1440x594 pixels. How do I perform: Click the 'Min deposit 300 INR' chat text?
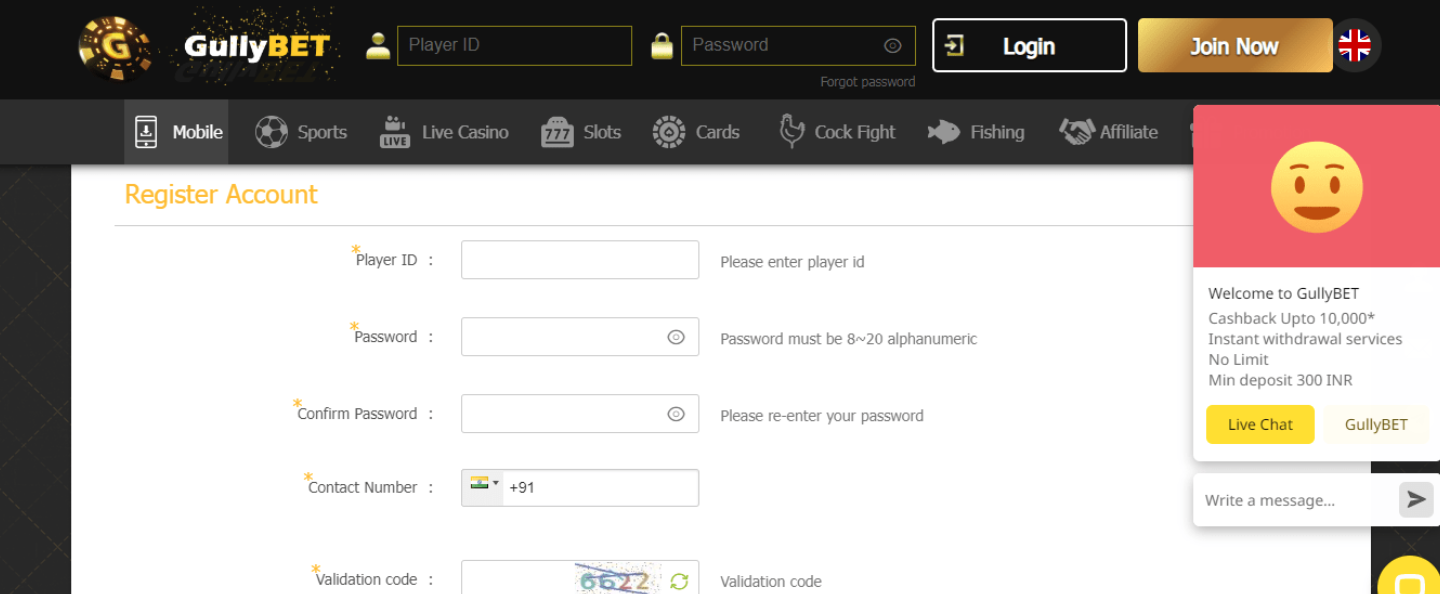(1280, 381)
